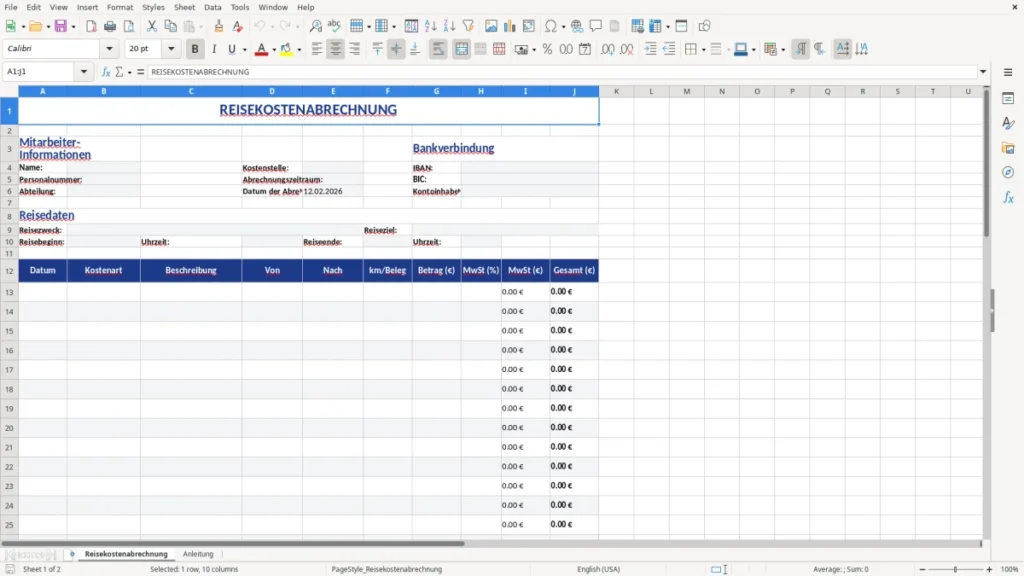Screen dimensions: 1024x576
Task: Toggle Center Horizontally alignment
Action: (336, 49)
